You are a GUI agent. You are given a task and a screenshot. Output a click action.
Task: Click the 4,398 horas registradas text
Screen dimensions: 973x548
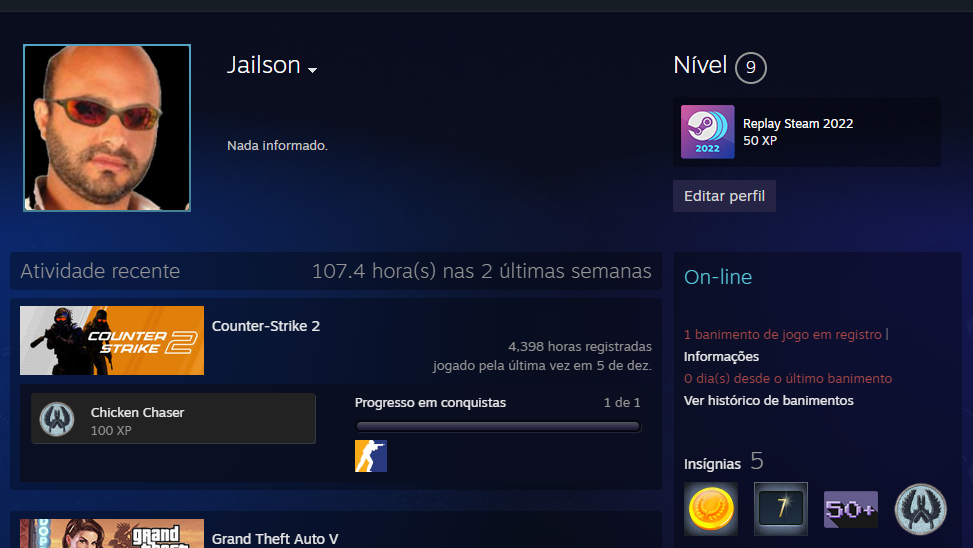[580, 346]
